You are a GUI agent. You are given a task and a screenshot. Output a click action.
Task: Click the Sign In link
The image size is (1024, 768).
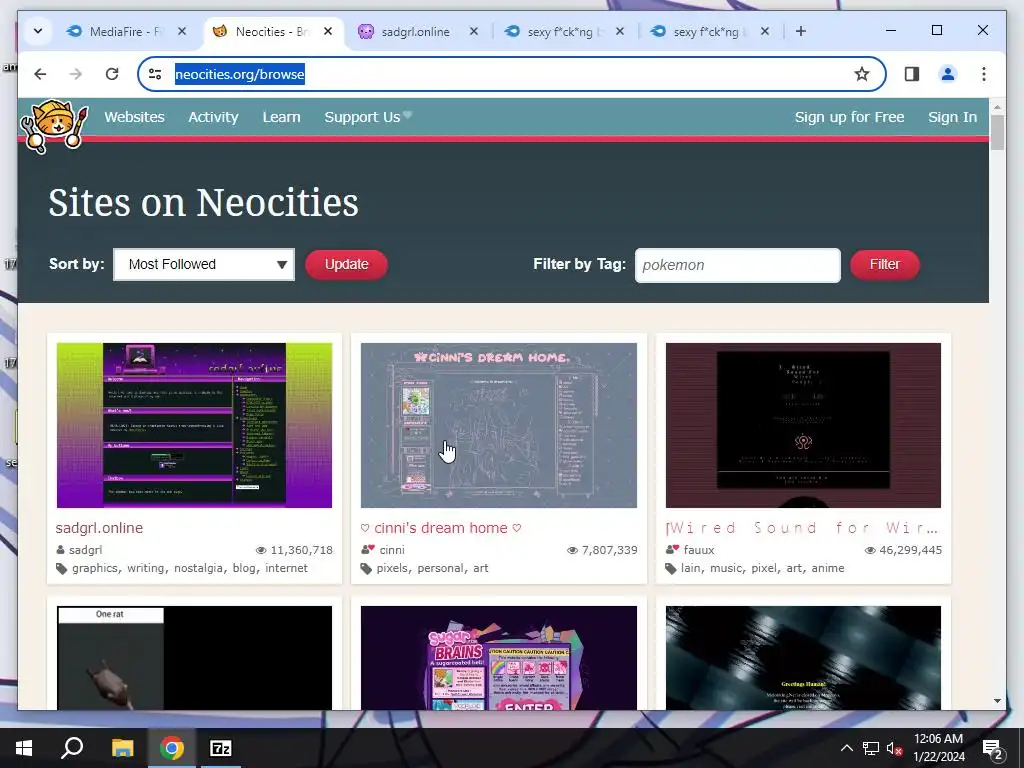tap(953, 117)
